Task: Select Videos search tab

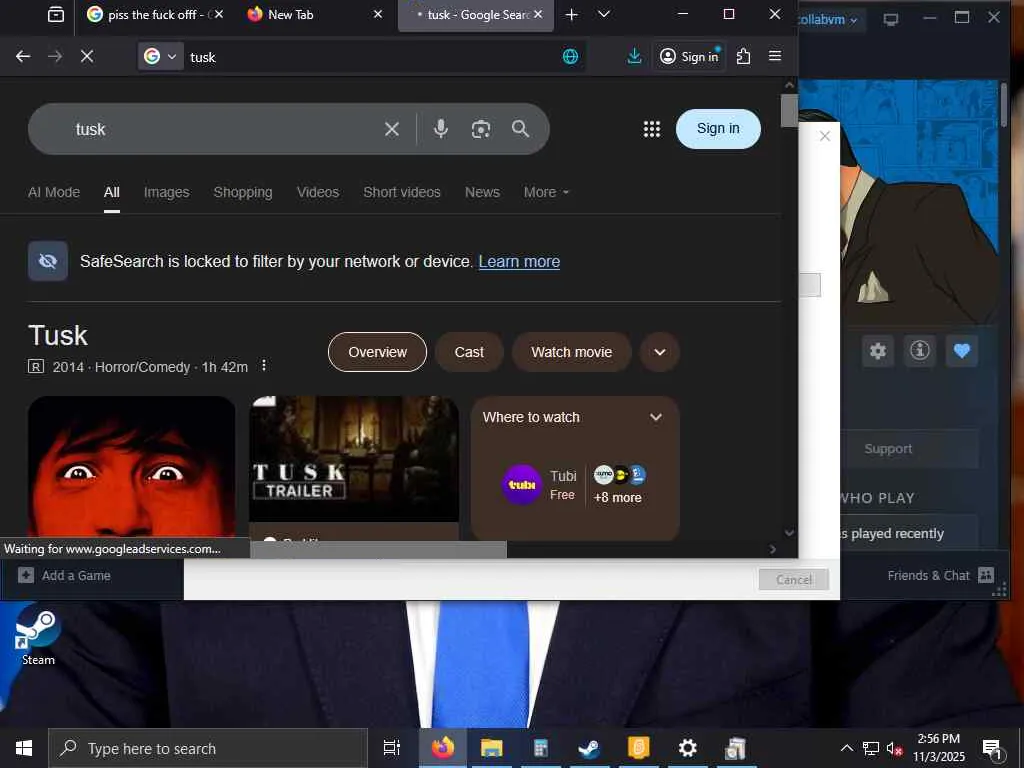Action: (x=318, y=192)
